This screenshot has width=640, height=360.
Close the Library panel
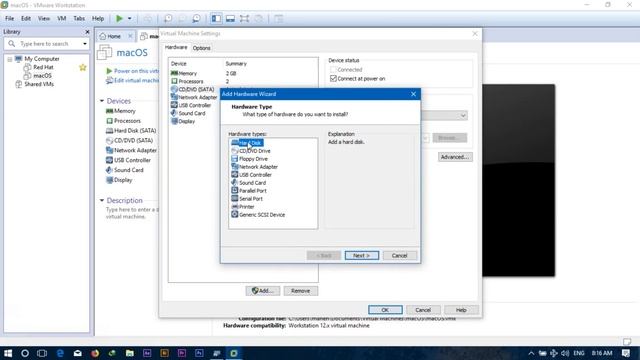[x=87, y=32]
